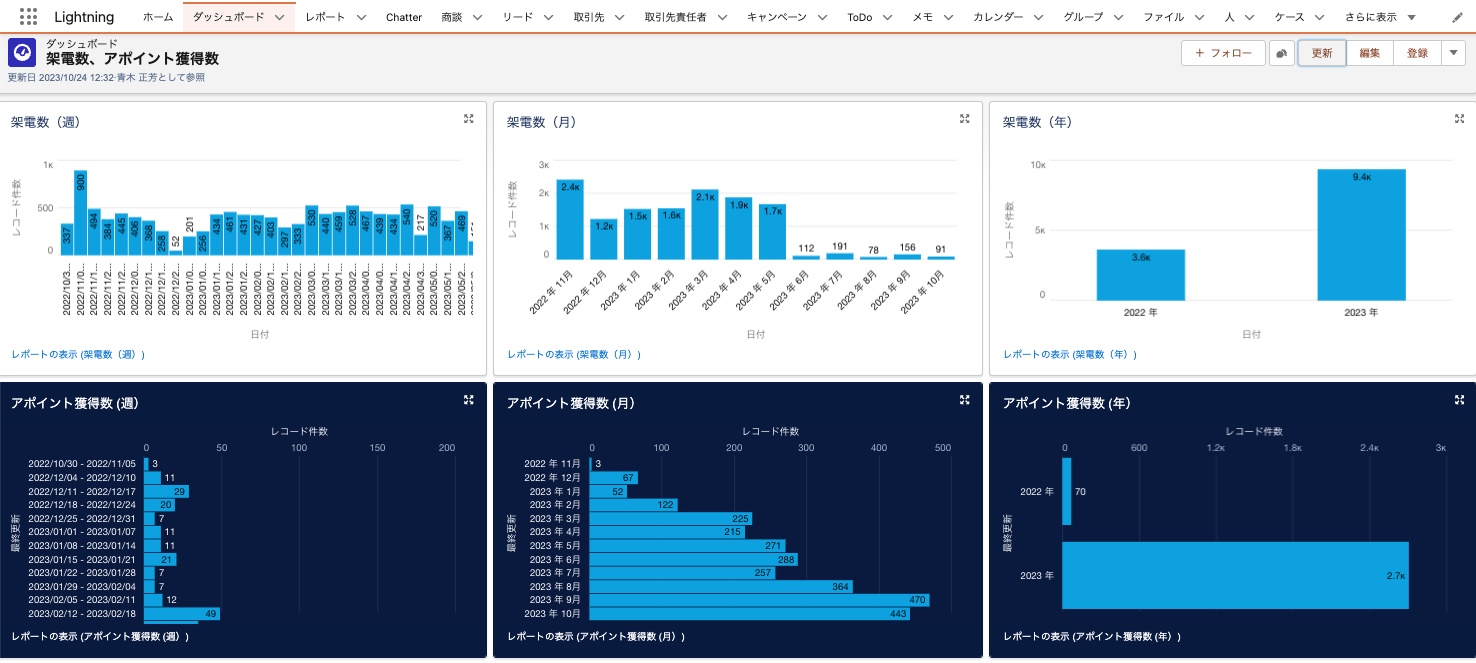
Task: Open the リード tab dropdown chevron
Action: pos(550,18)
